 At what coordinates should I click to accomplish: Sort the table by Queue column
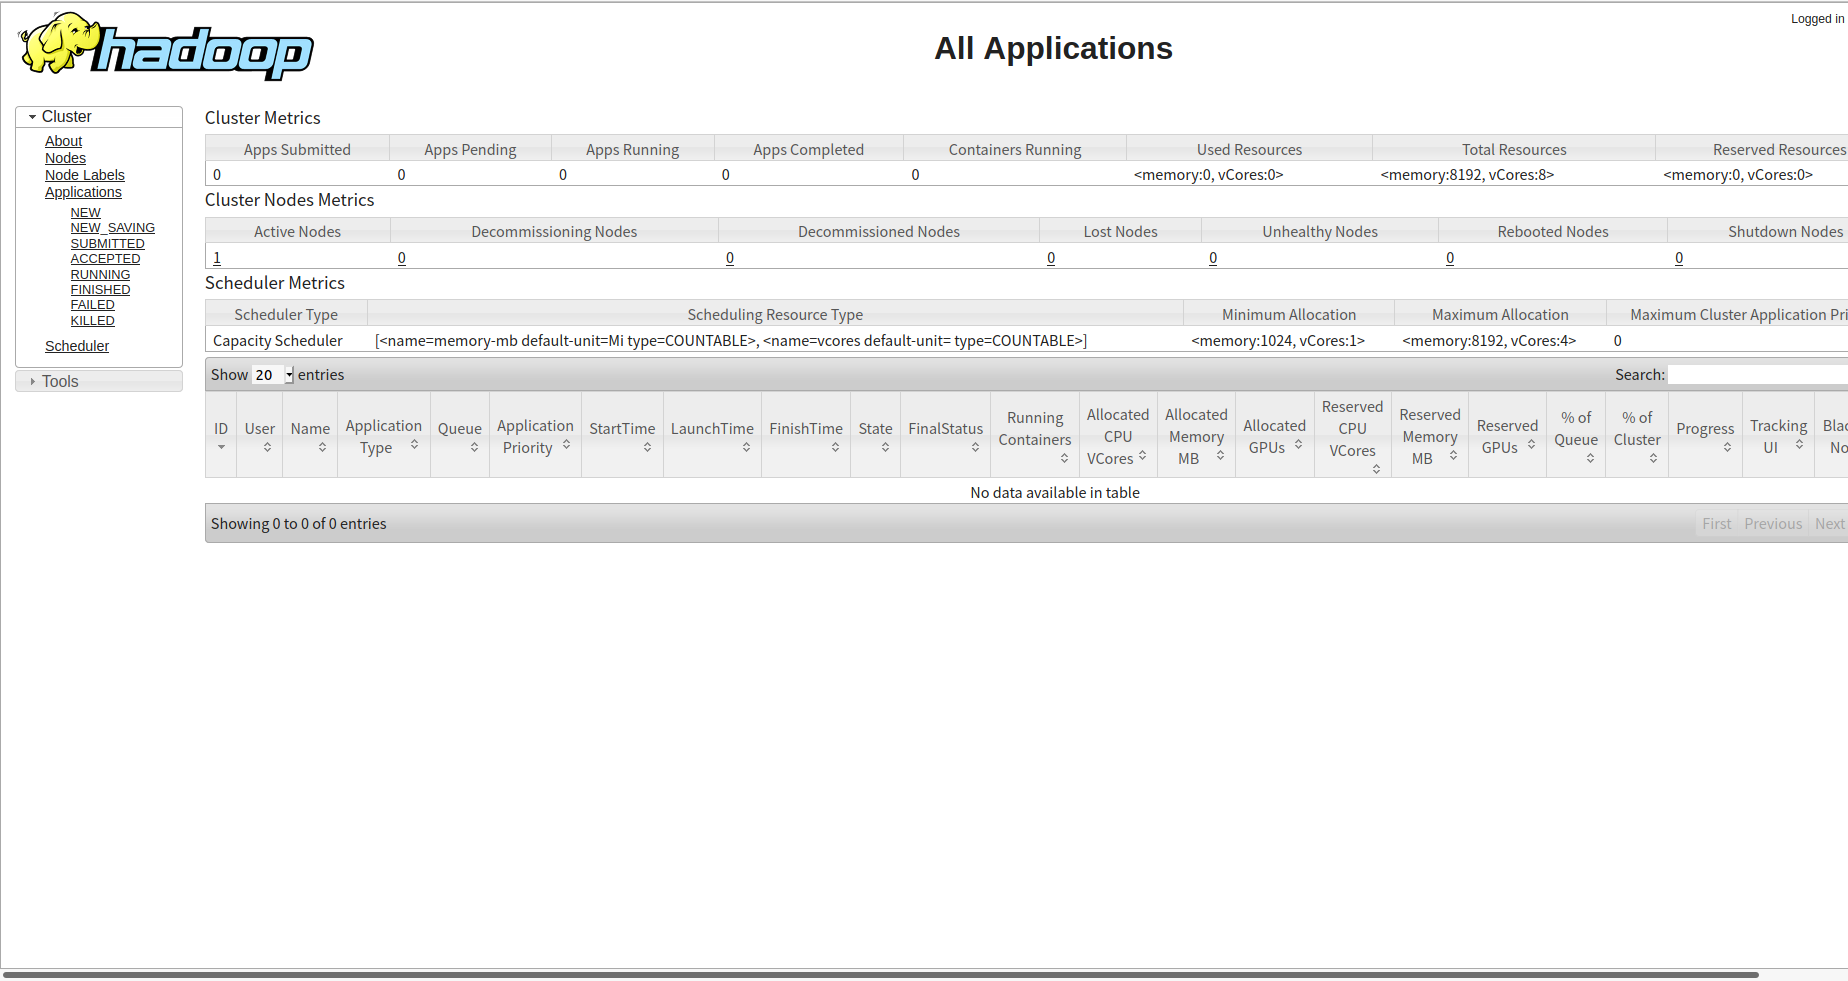(460, 434)
